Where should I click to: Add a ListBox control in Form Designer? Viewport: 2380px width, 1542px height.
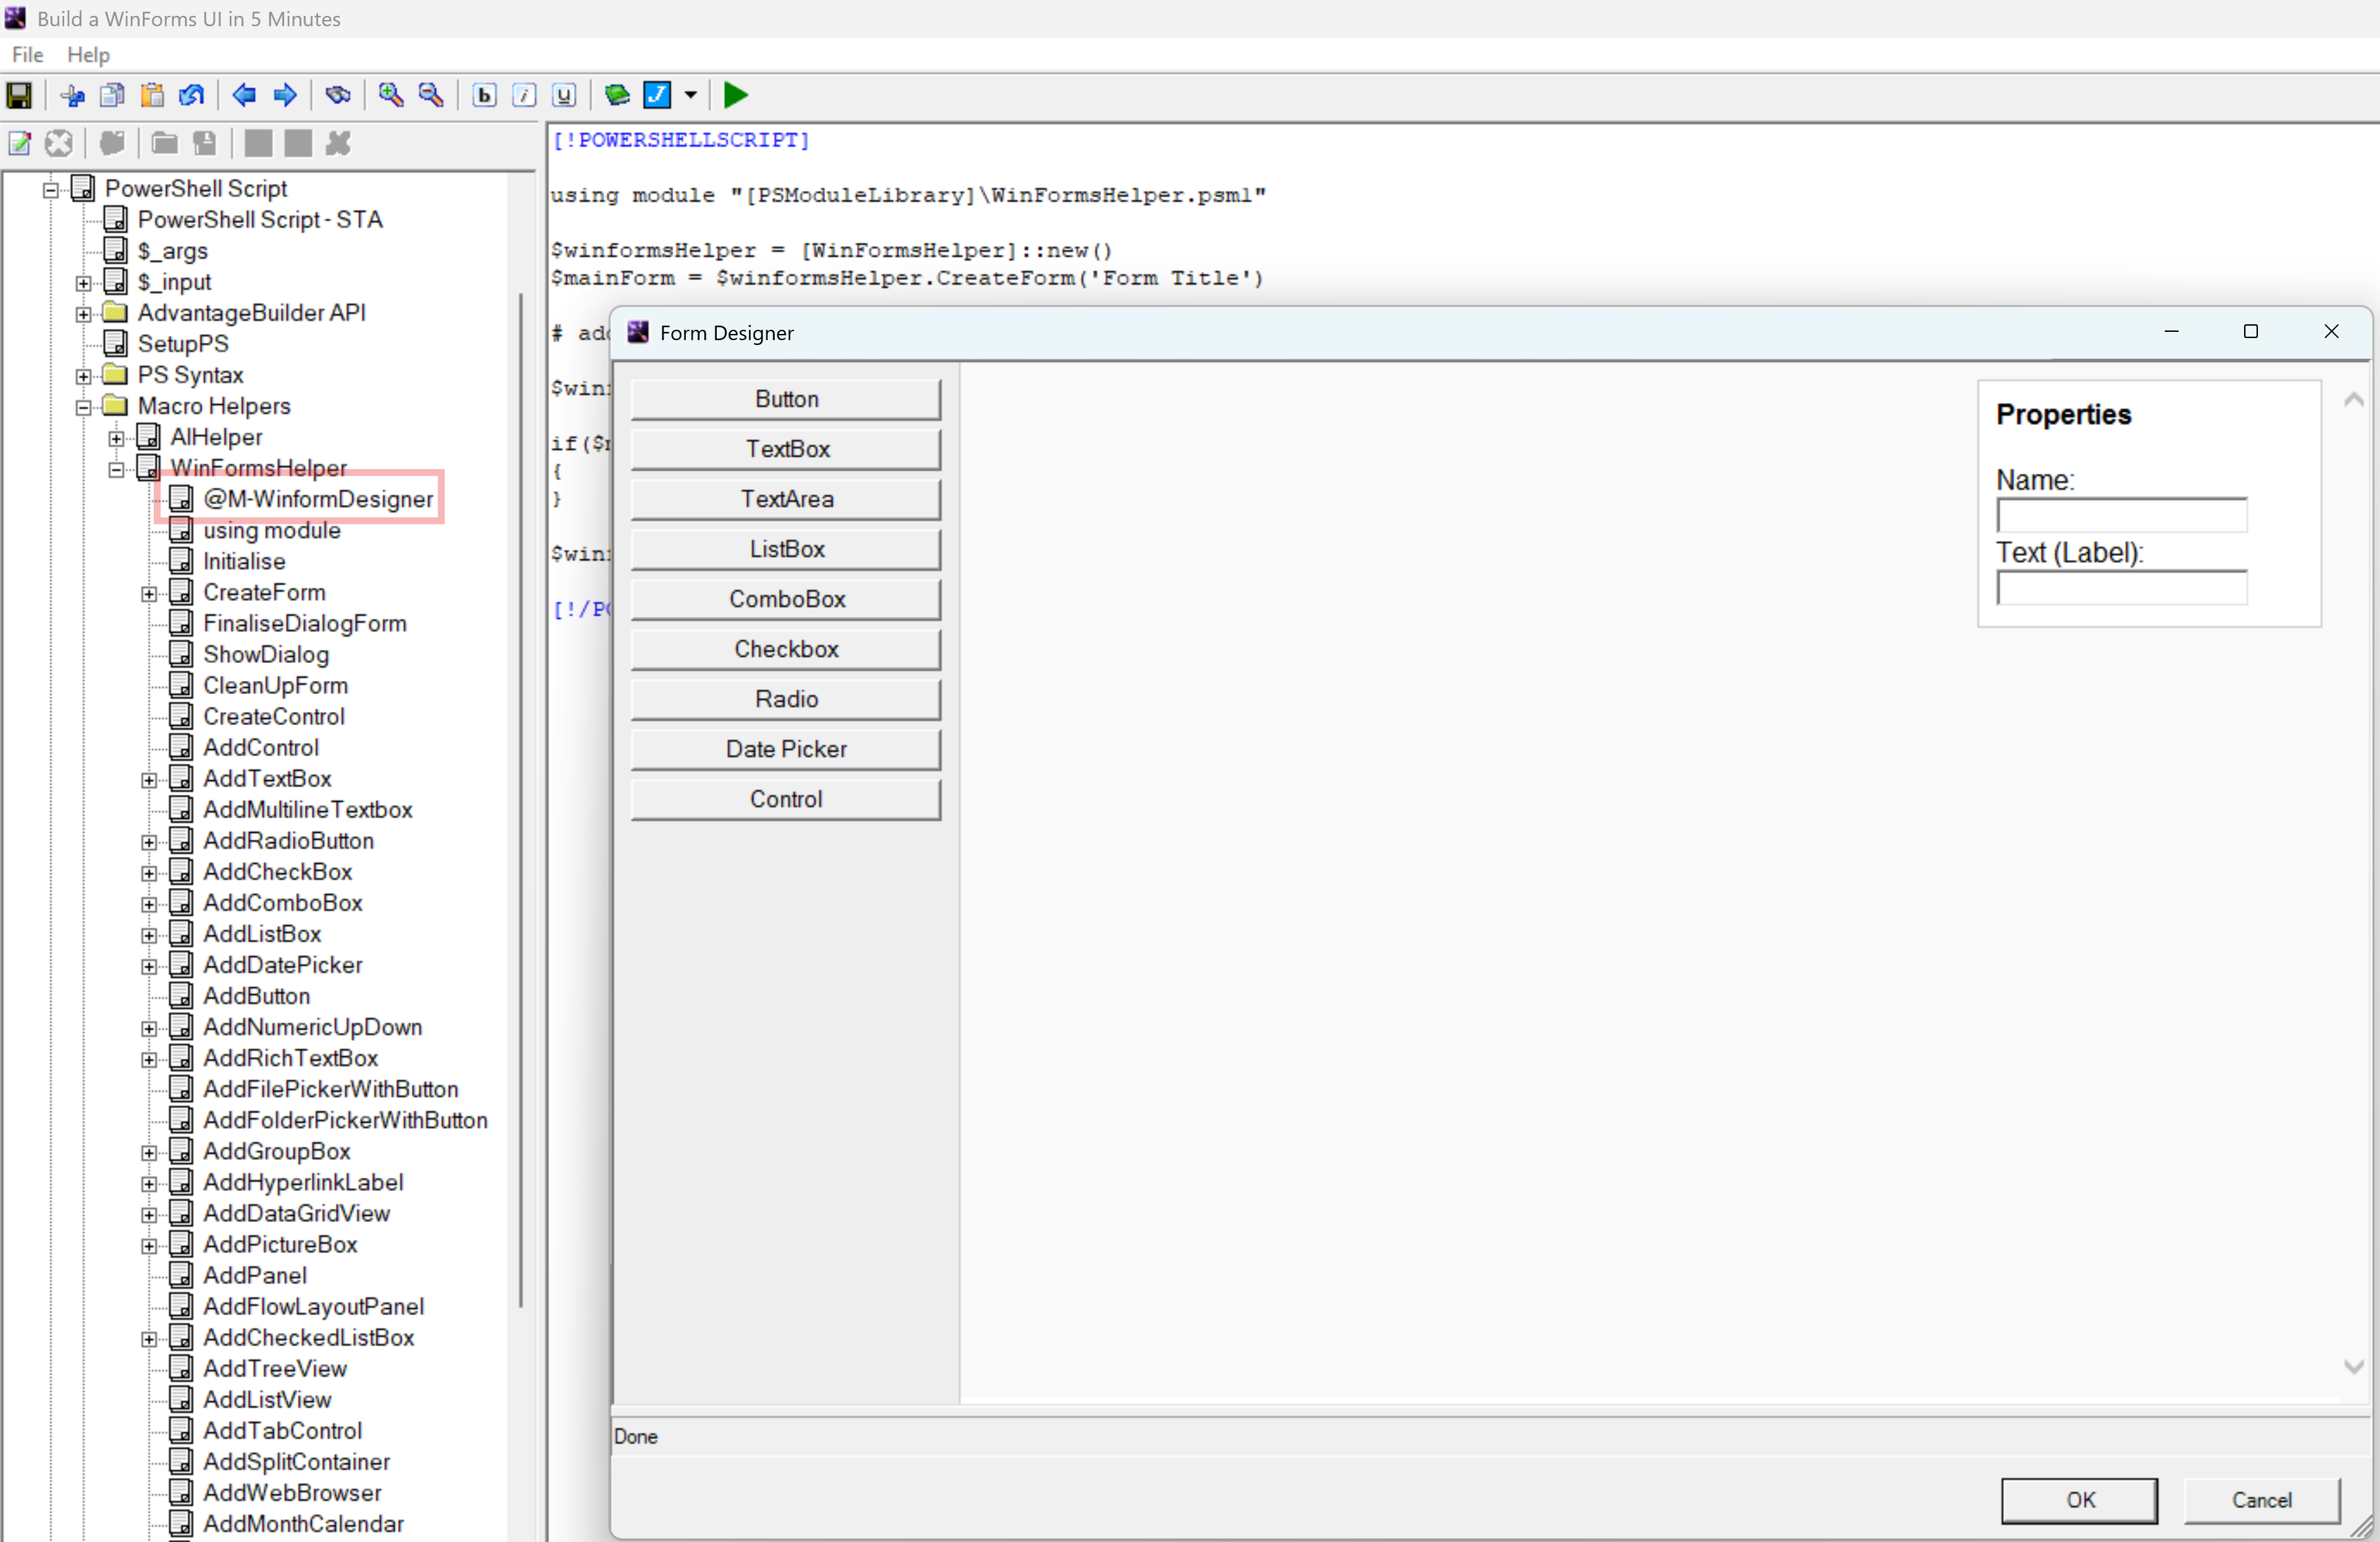click(x=786, y=549)
